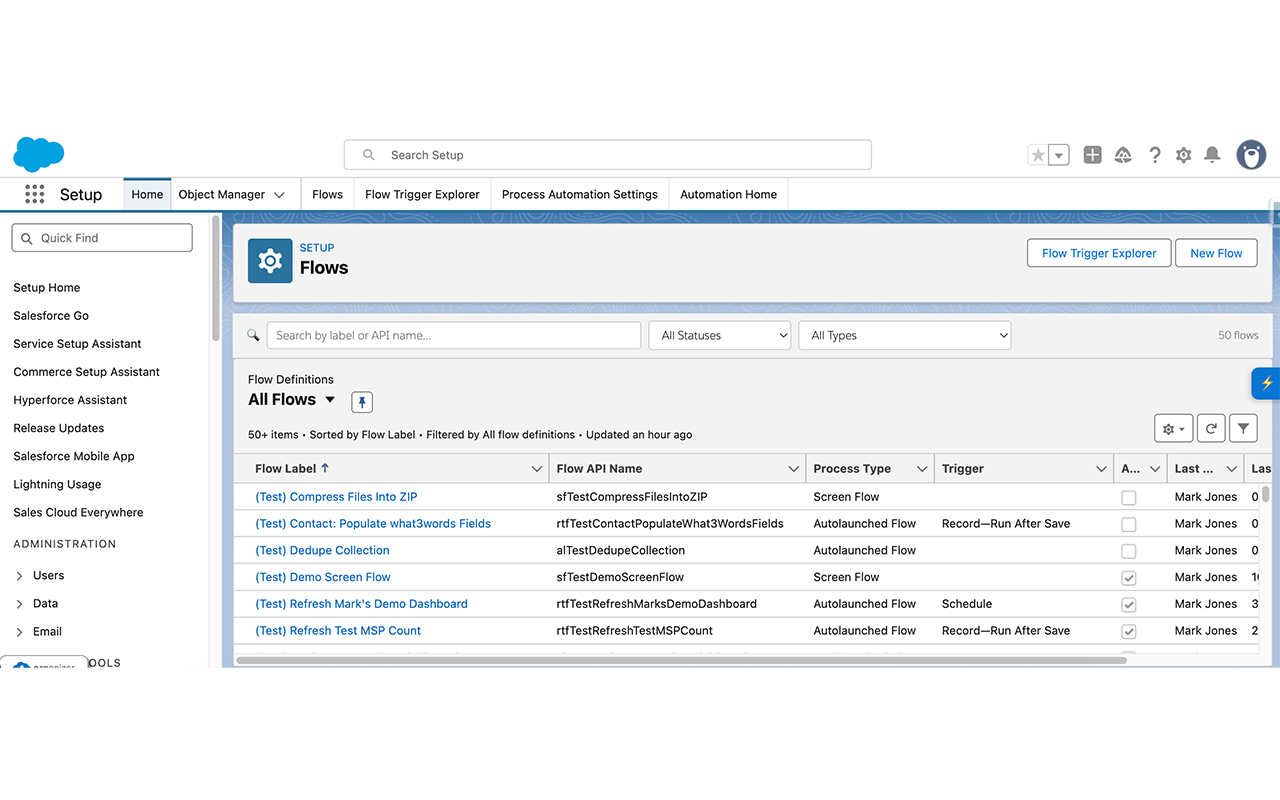
Task: Click the New Flow button
Action: pyautogui.click(x=1216, y=253)
